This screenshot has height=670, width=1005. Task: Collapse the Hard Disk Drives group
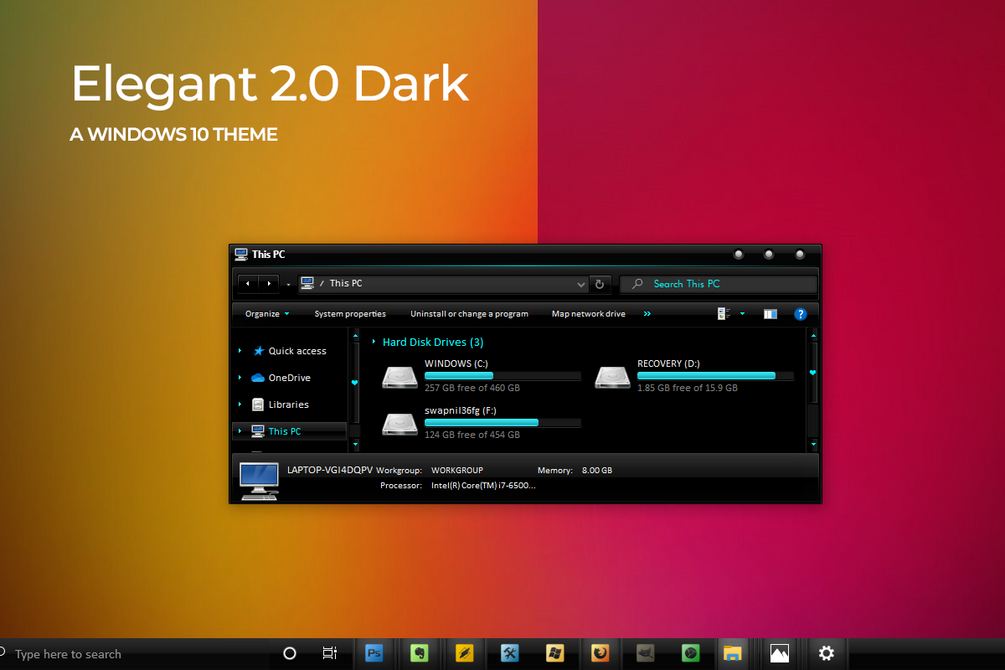[x=374, y=342]
